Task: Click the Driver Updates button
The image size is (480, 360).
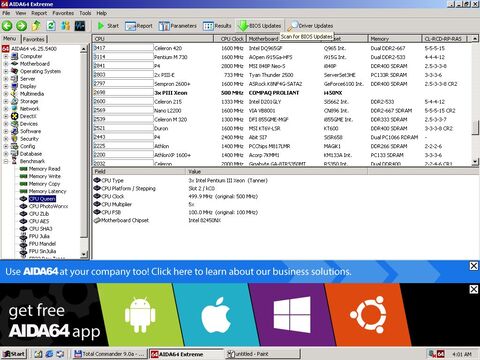Action: click(x=311, y=26)
